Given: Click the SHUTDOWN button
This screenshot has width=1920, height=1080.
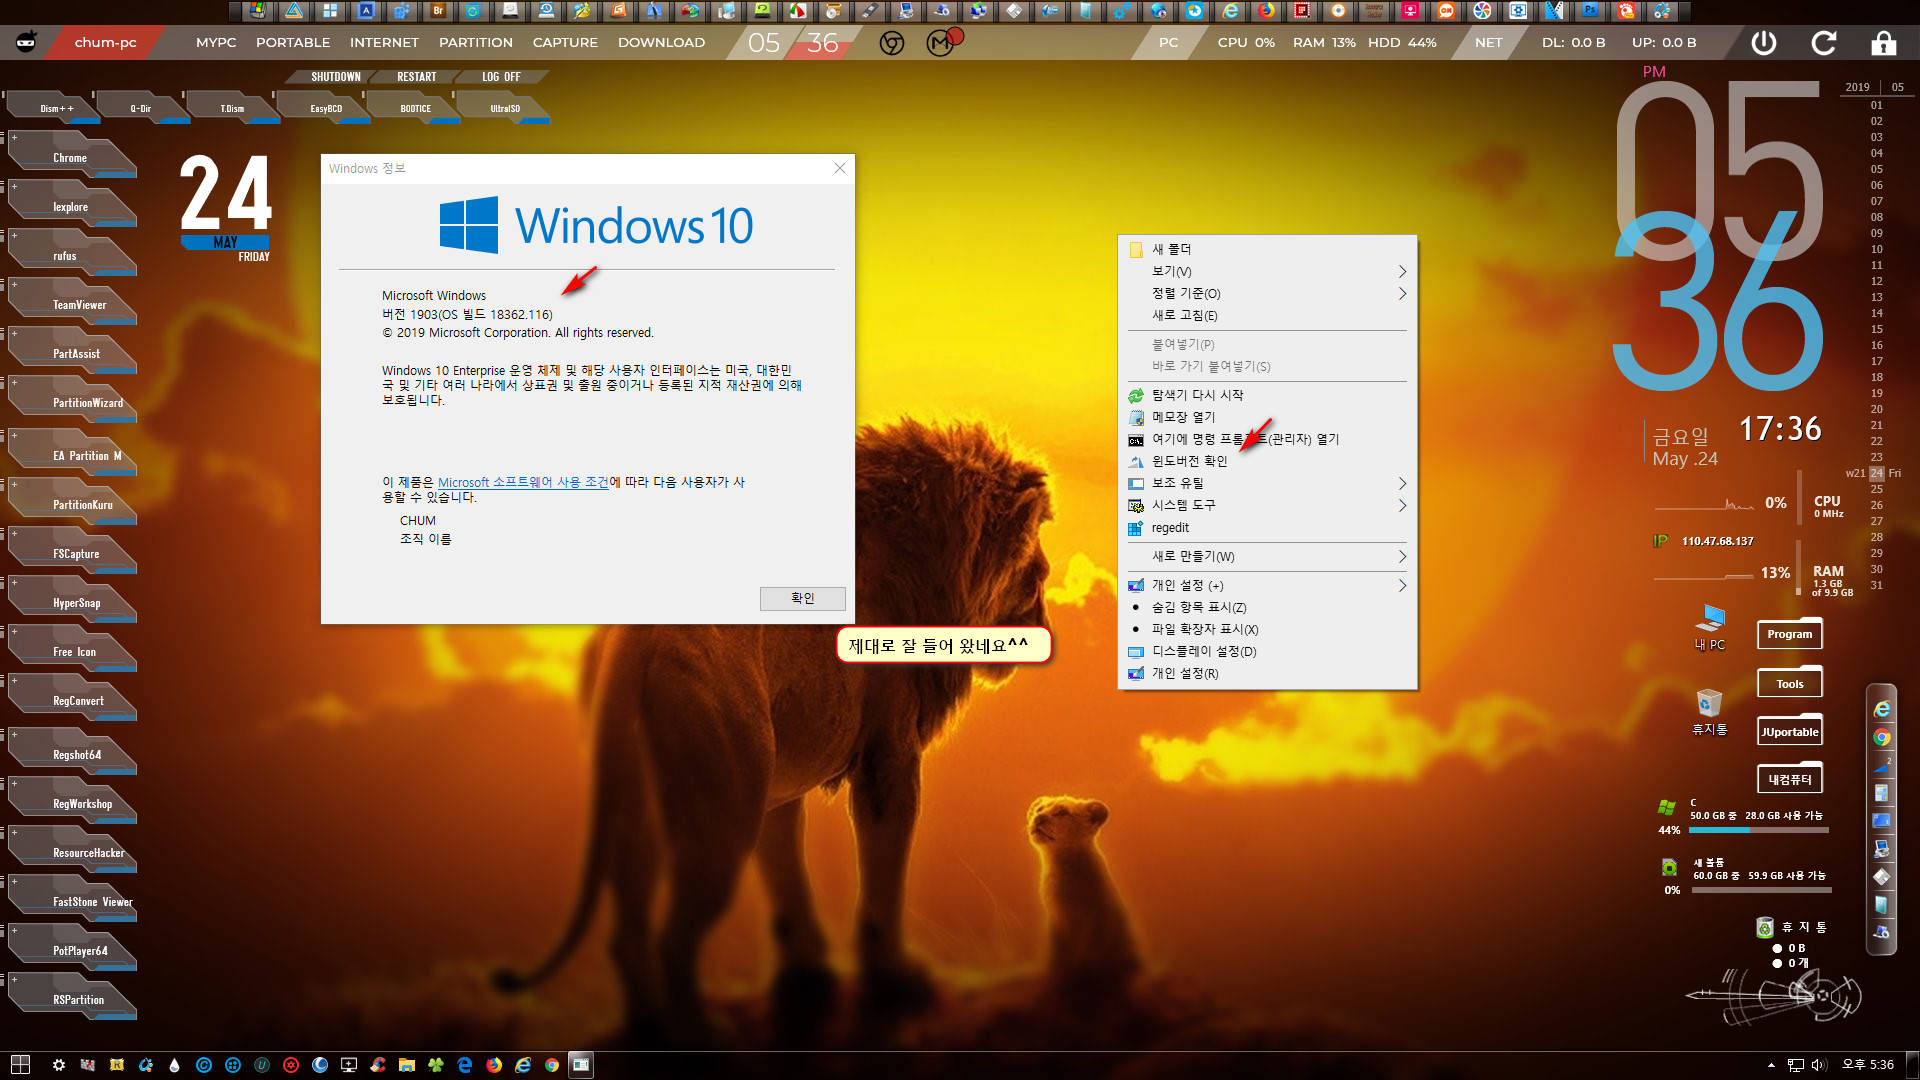Looking at the screenshot, I should (x=335, y=77).
